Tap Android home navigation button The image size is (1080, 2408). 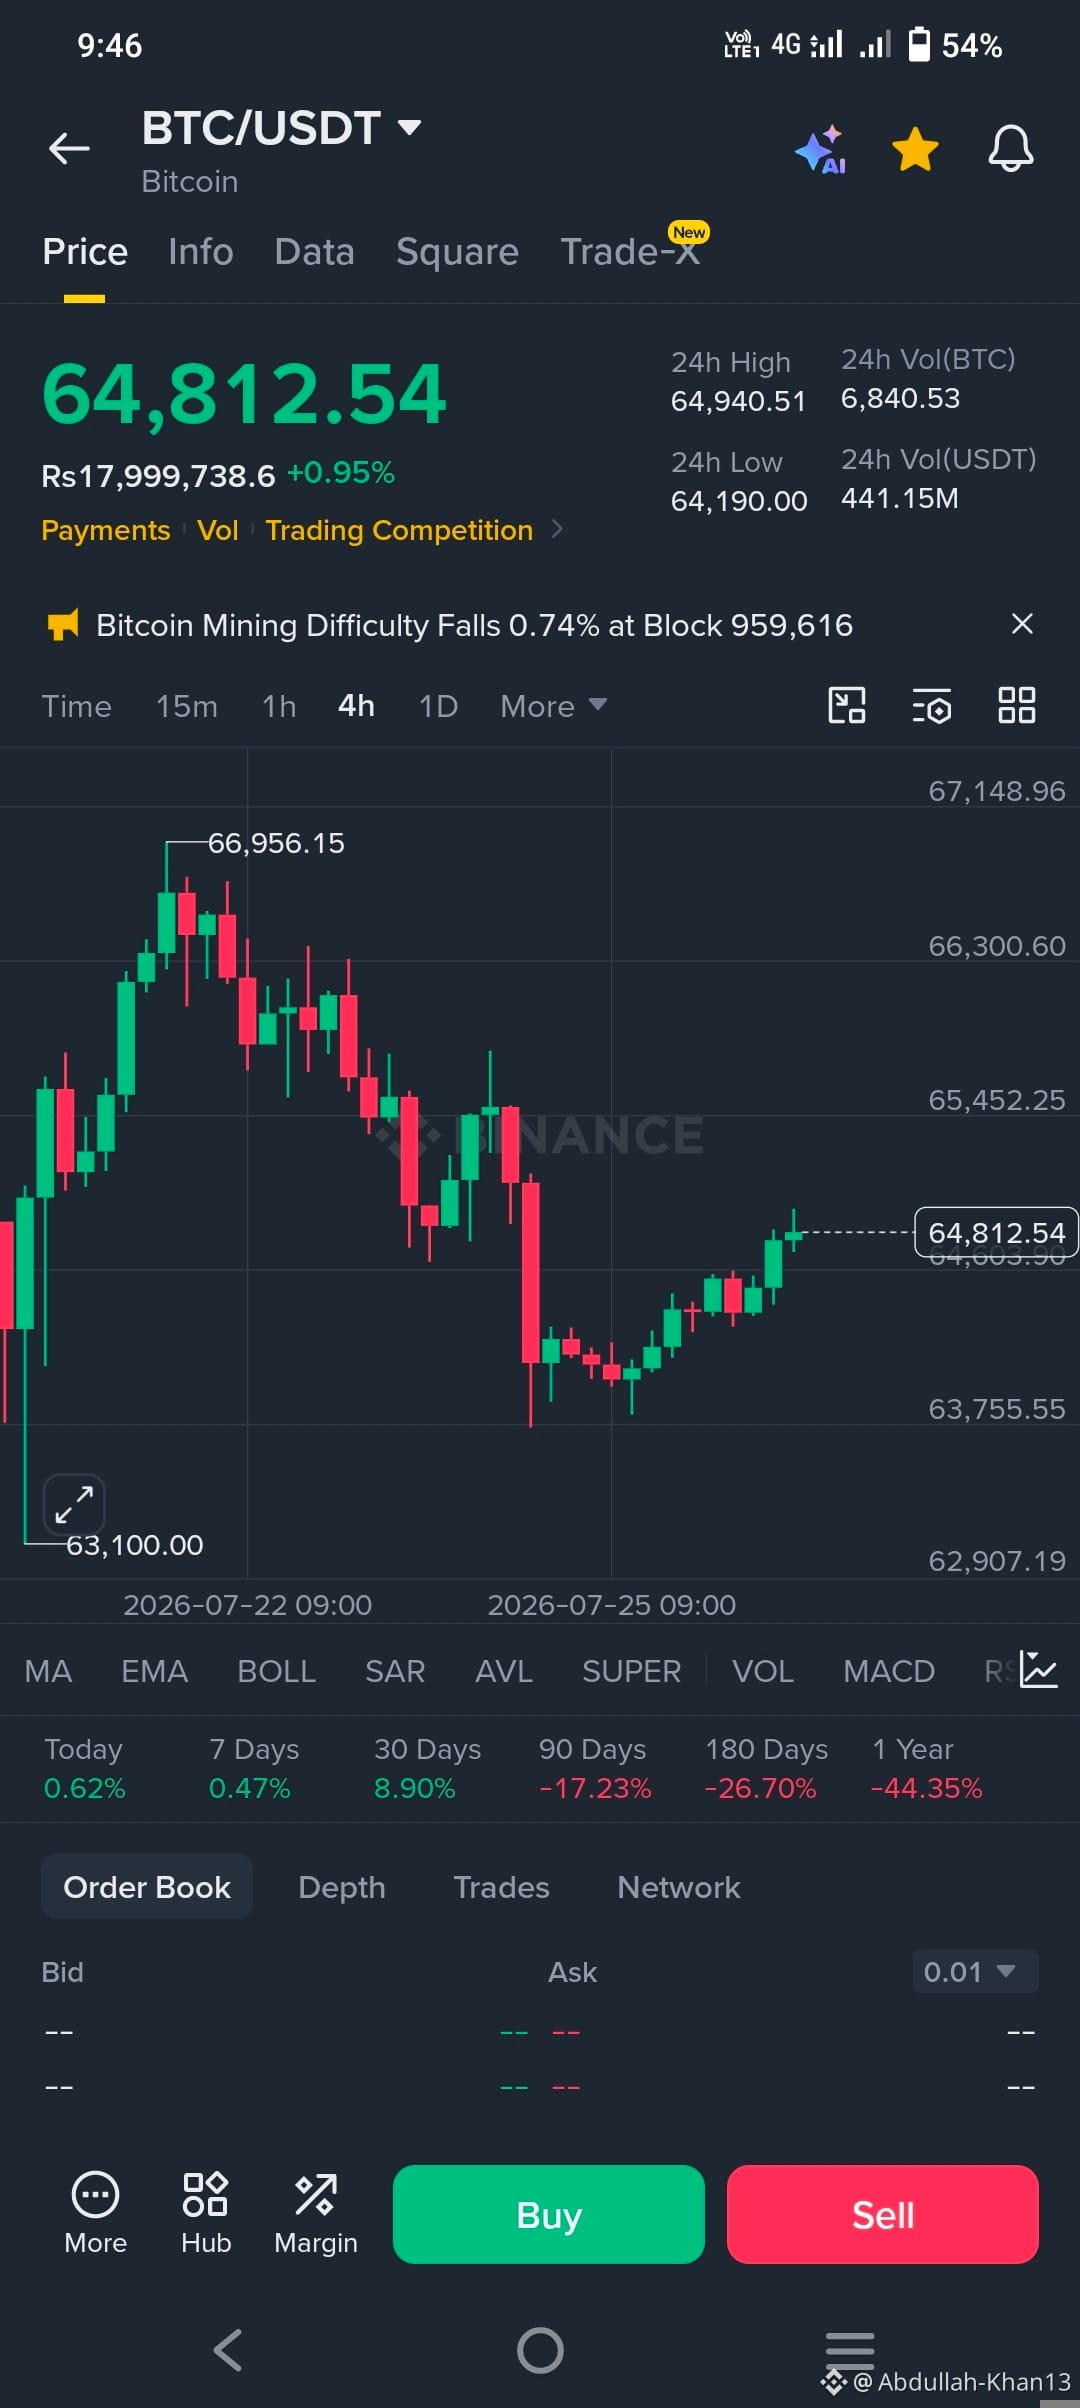pyautogui.click(x=540, y=2350)
